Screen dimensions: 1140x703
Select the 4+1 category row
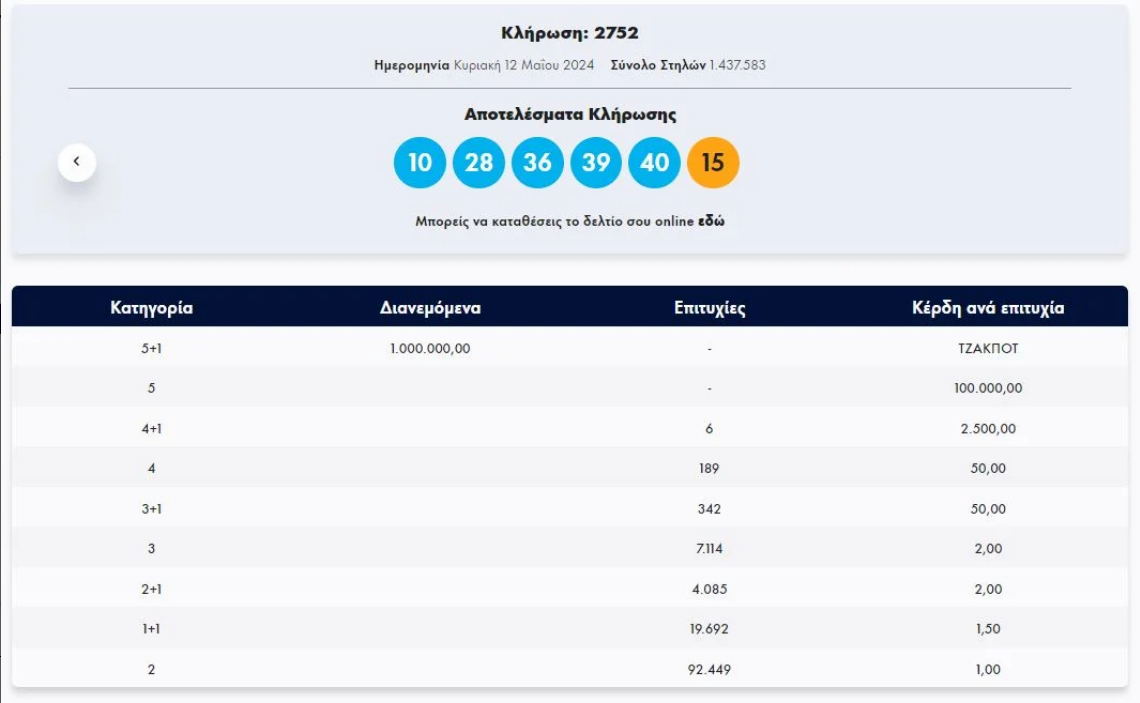click(151, 429)
